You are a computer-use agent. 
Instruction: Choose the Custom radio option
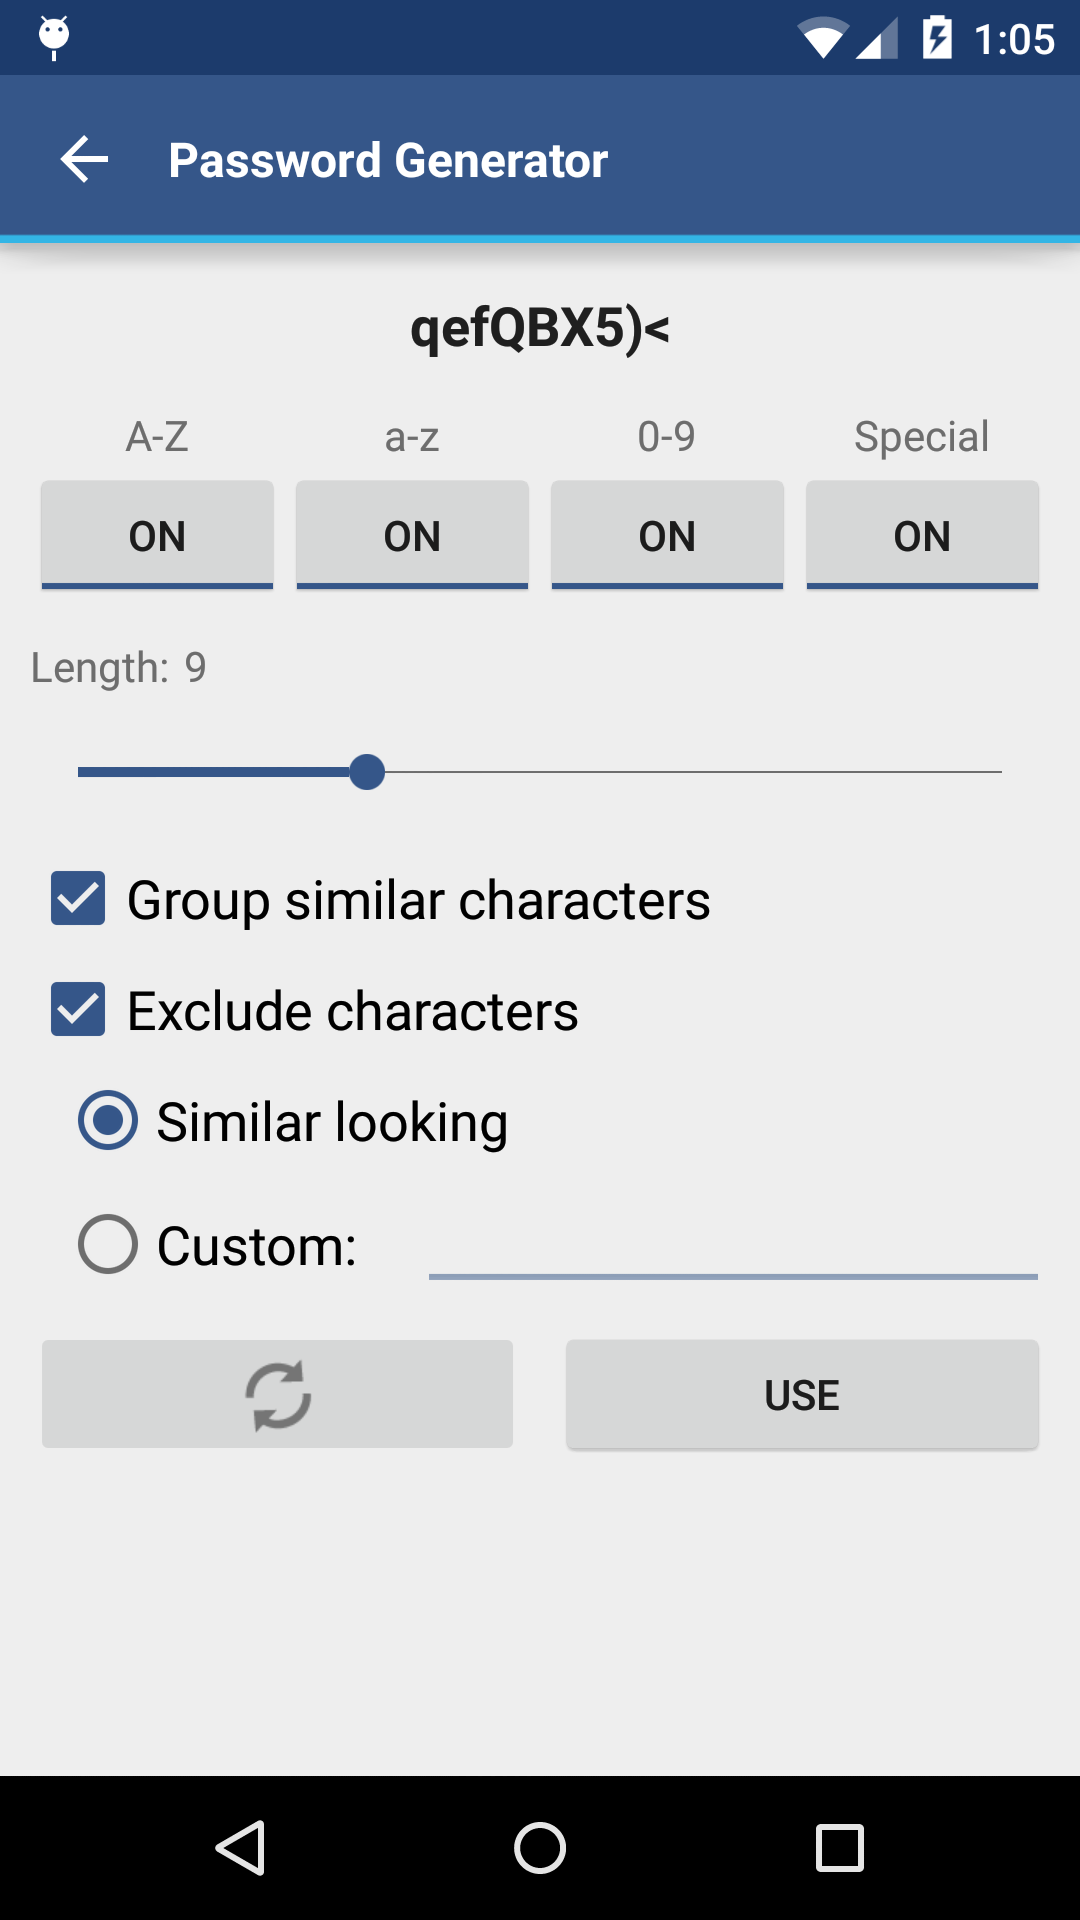(108, 1244)
